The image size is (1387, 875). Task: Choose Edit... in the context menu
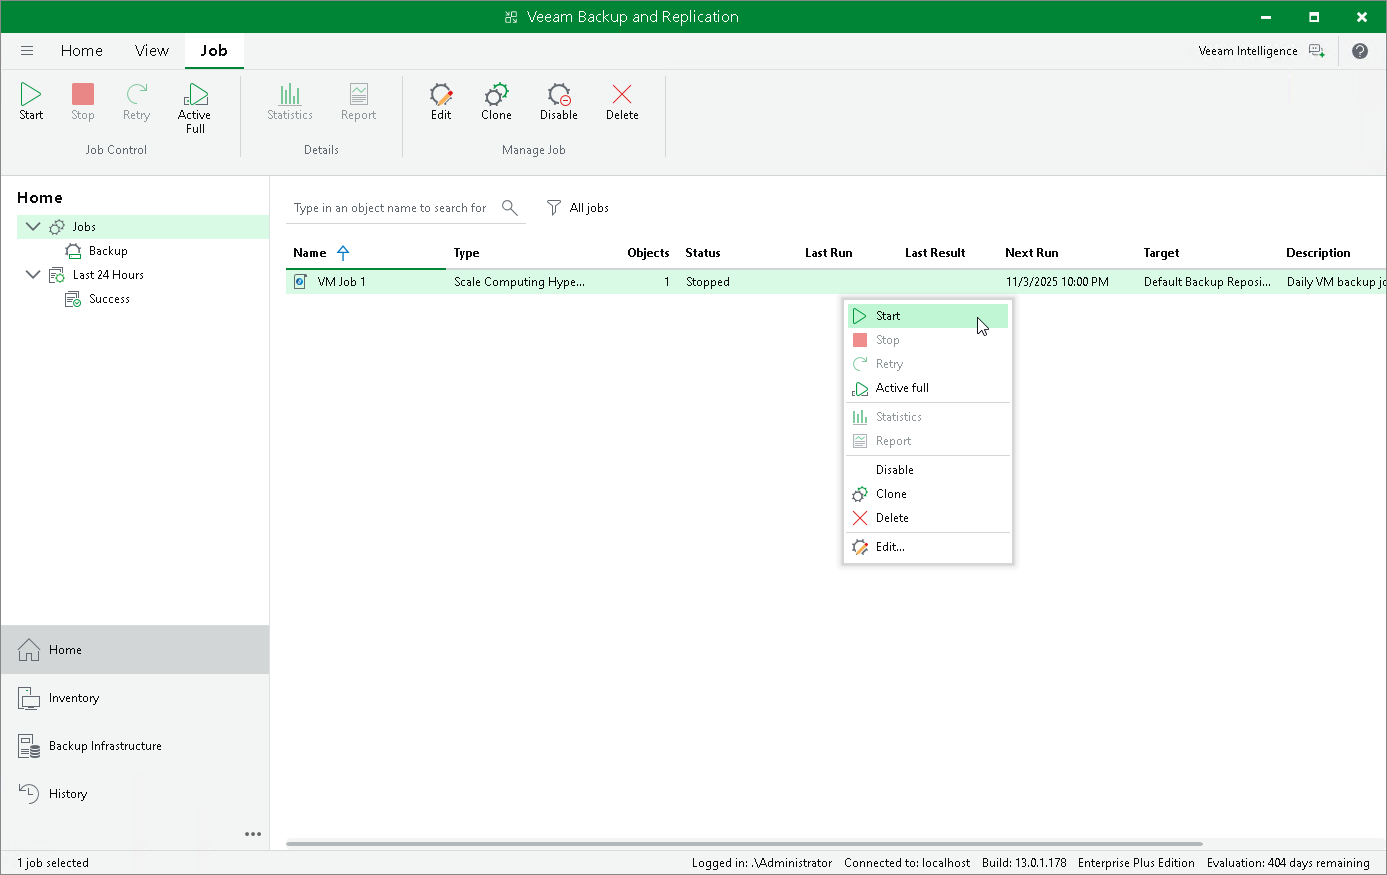click(x=928, y=547)
